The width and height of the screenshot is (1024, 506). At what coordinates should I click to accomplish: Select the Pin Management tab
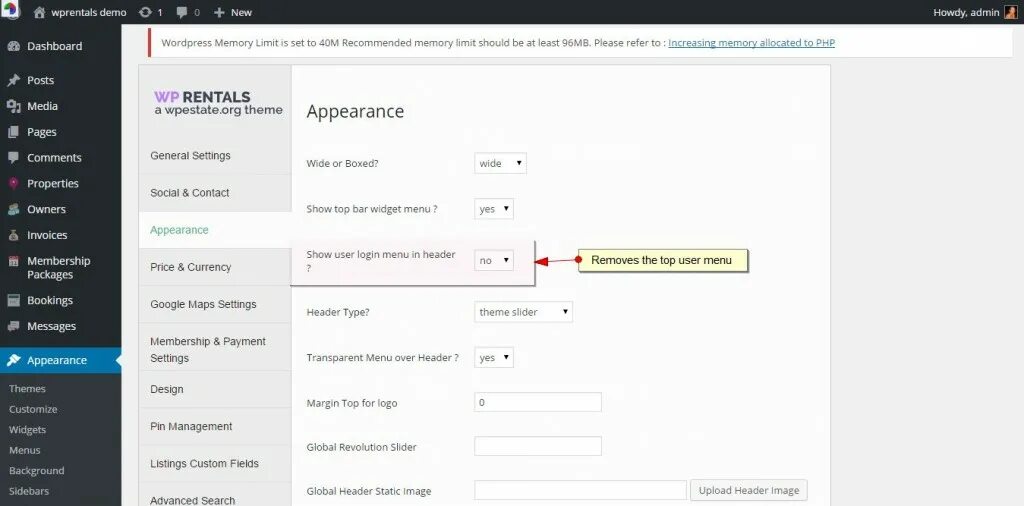pyautogui.click(x=215, y=426)
